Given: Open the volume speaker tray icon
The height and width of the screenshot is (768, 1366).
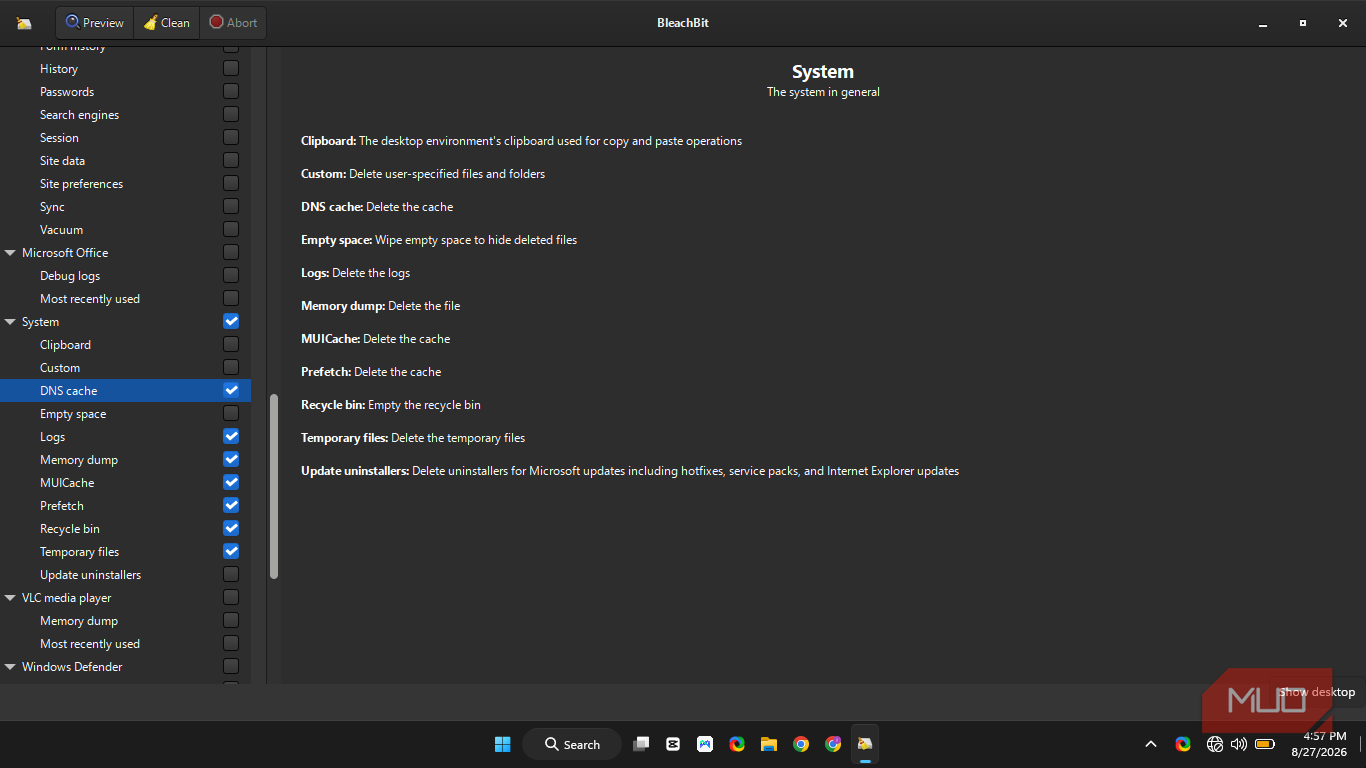Looking at the screenshot, I should 1239,744.
